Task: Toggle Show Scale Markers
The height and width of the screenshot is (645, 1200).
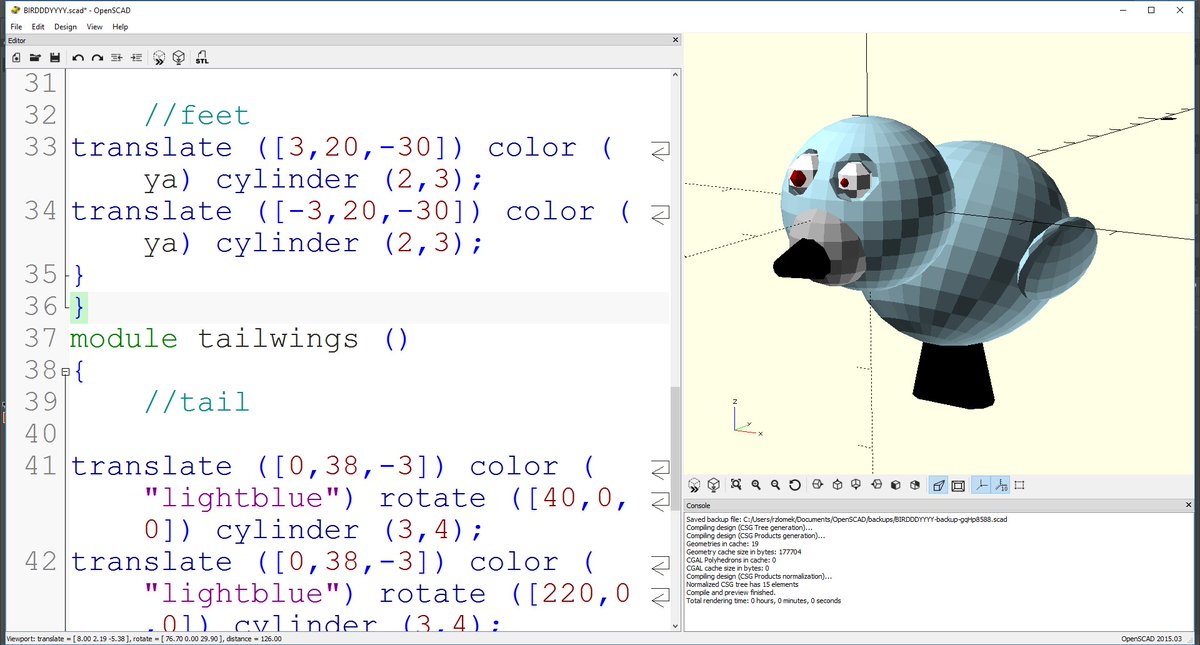Action: click(x=1000, y=485)
